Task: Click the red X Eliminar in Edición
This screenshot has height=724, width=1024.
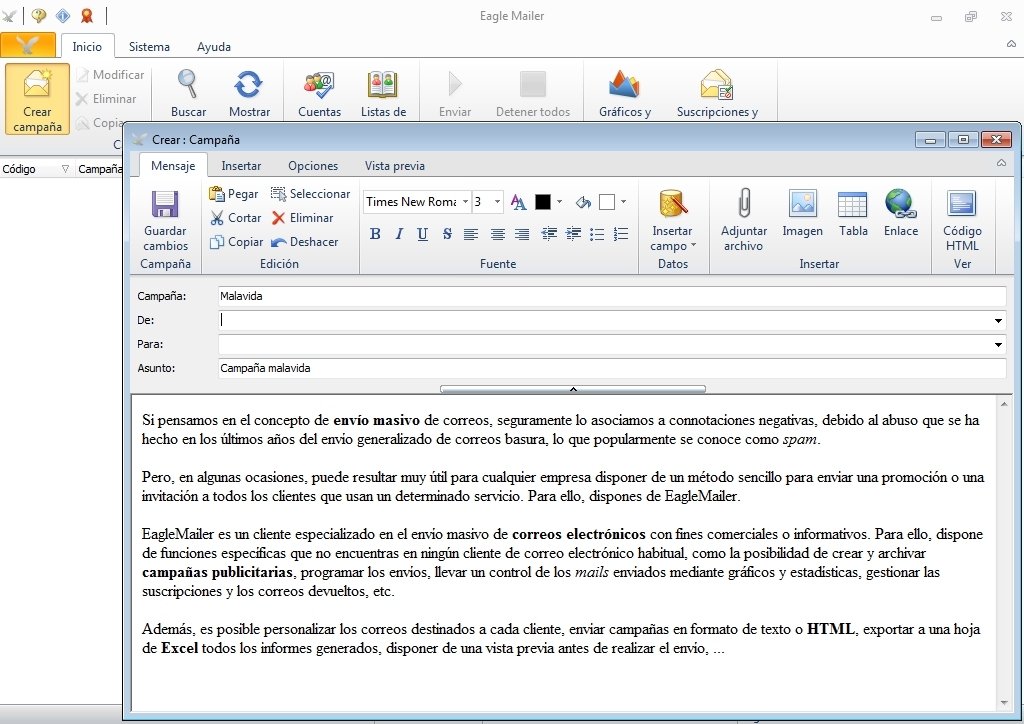Action: point(302,218)
